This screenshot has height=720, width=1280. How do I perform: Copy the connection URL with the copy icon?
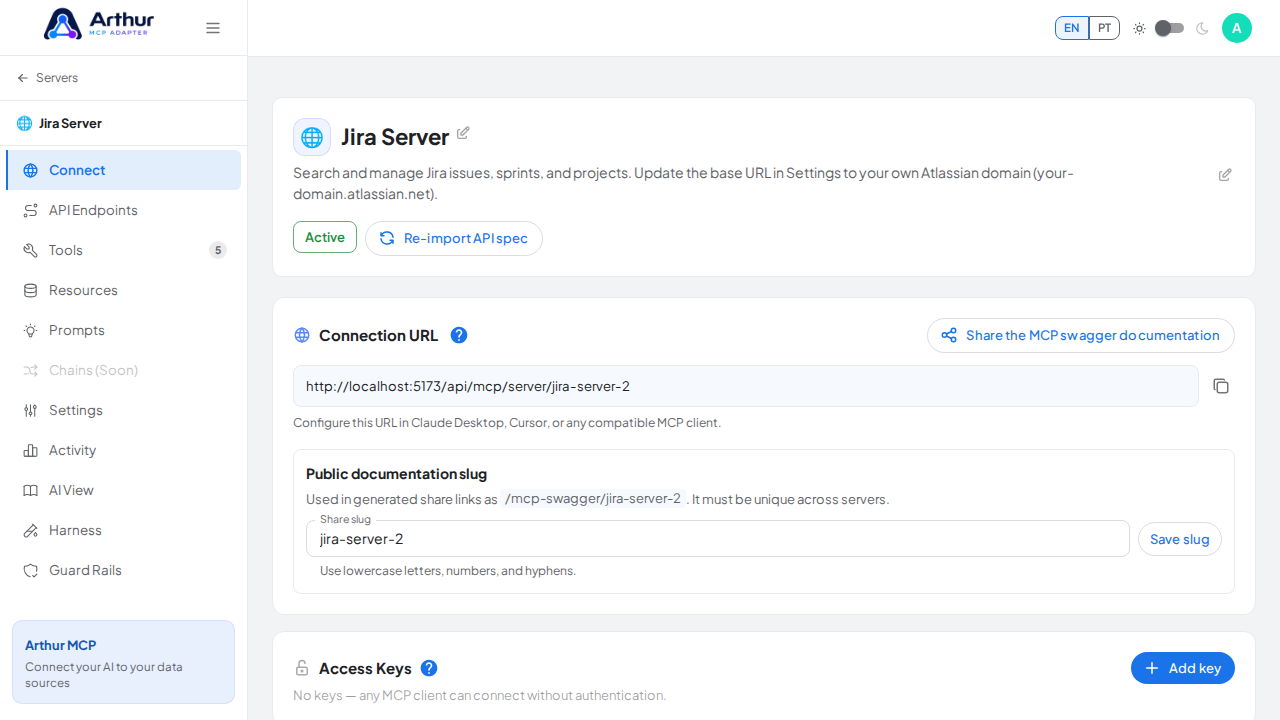pos(1221,386)
